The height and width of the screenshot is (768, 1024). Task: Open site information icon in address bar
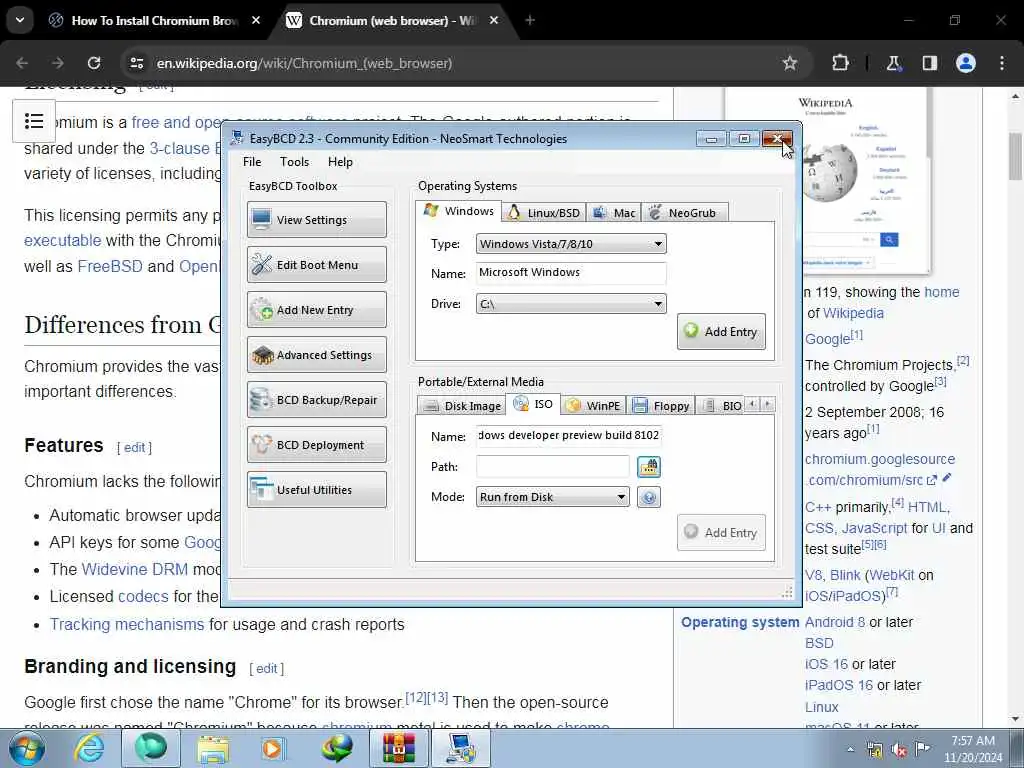(136, 63)
